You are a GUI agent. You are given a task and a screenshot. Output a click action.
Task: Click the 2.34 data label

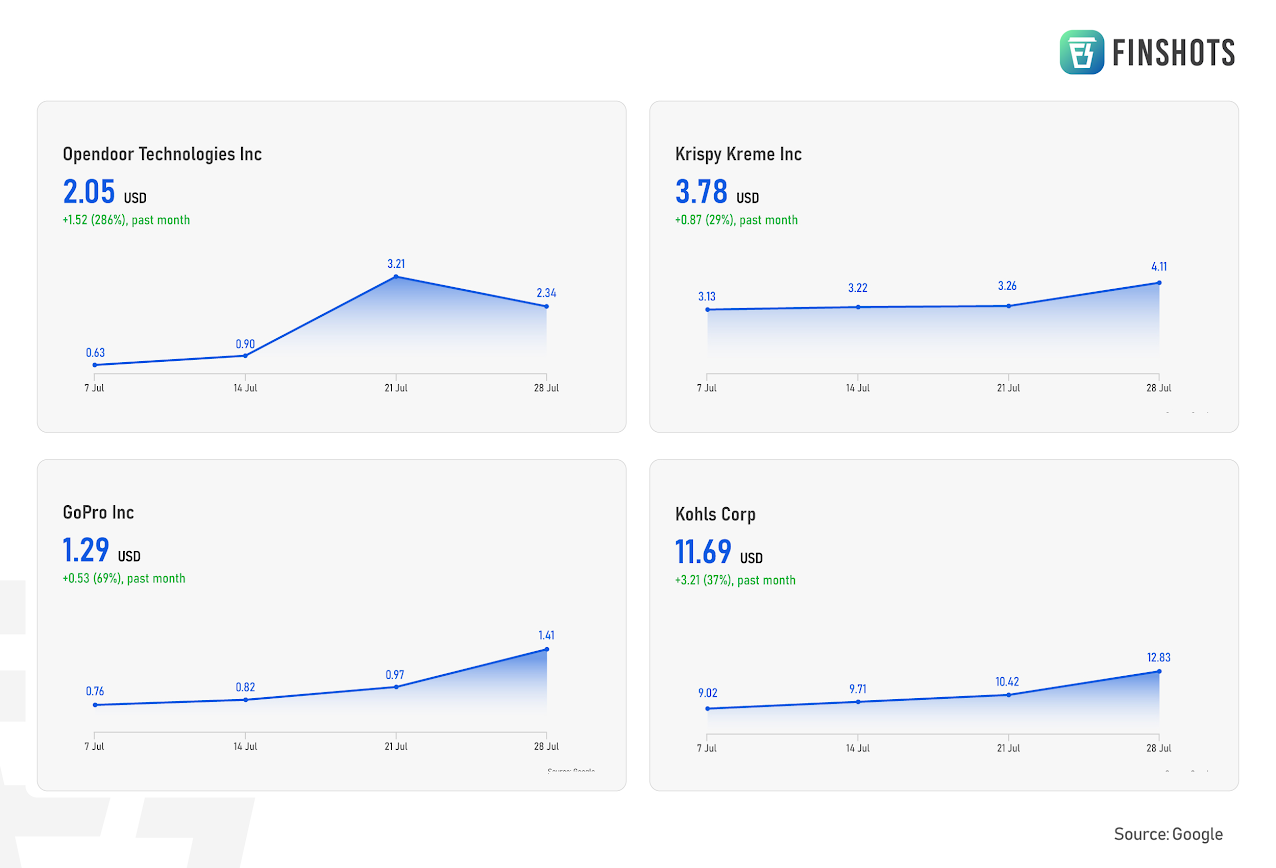point(546,293)
